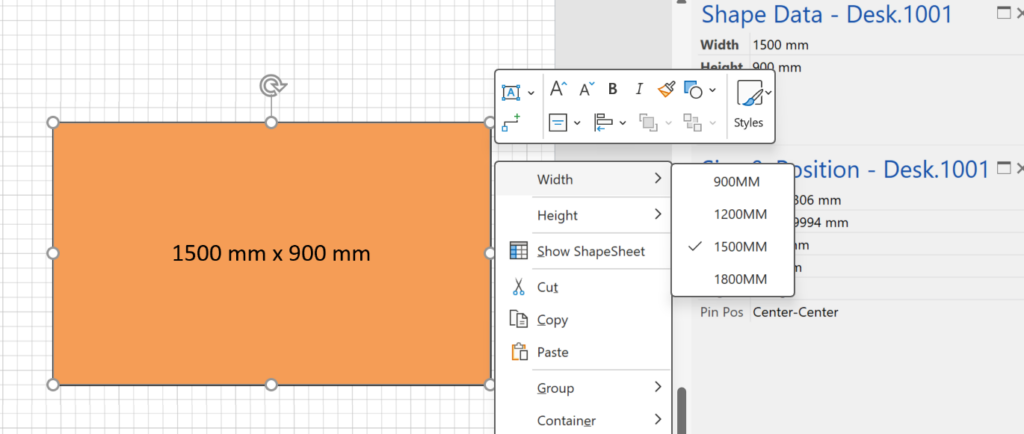The width and height of the screenshot is (1024, 434).
Task: Click the bottom-middle selection handle of shape
Action: (272, 384)
